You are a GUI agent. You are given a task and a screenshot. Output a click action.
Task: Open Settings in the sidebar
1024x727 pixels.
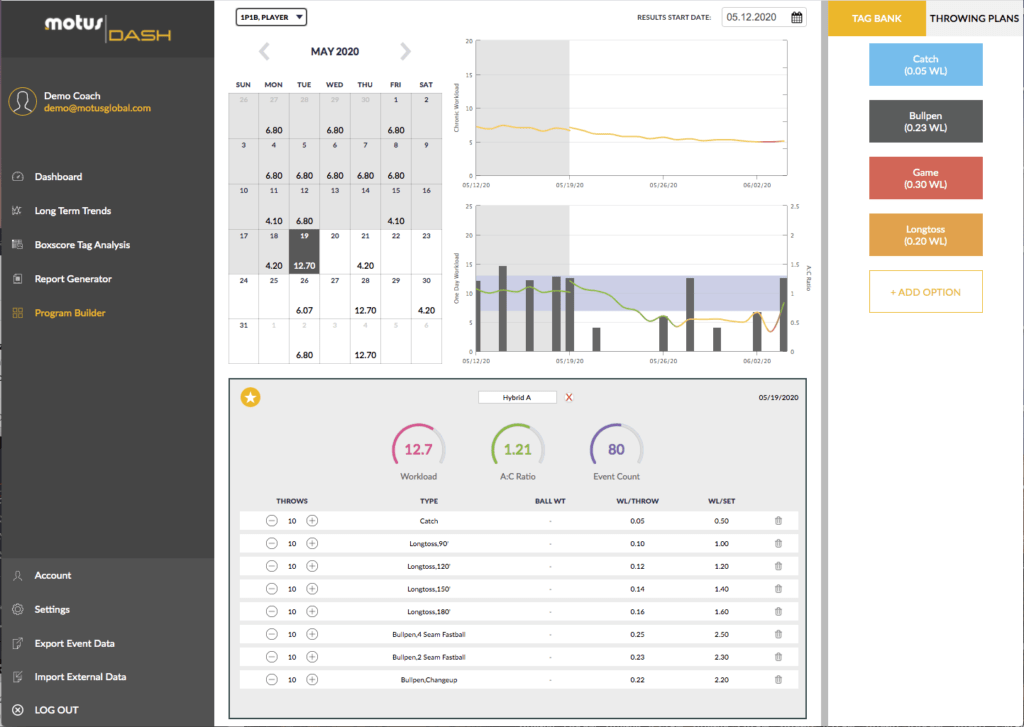tap(52, 609)
